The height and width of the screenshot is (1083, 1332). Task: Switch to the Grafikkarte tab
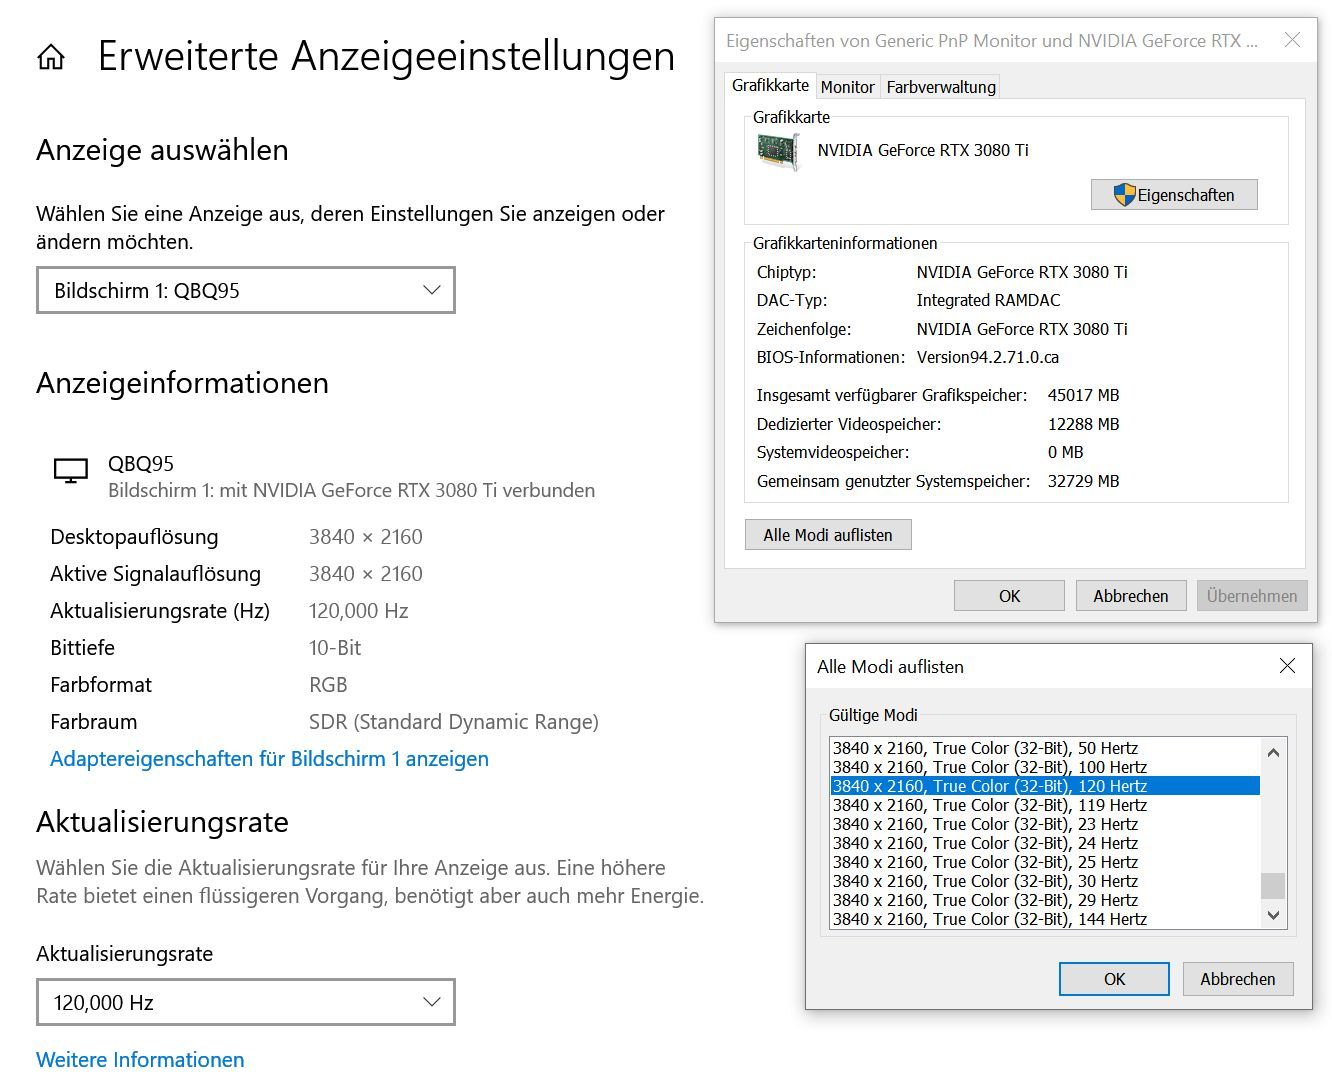(x=770, y=85)
